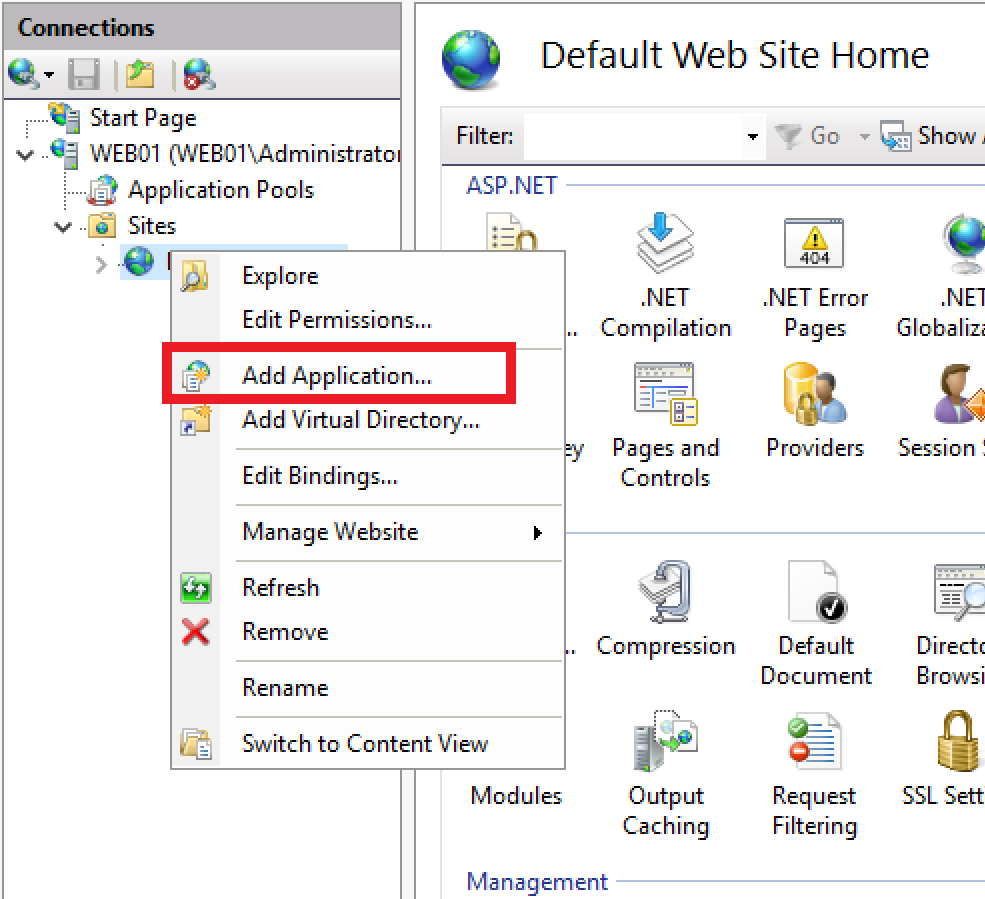Select the Sites node in the tree

[x=151, y=226]
